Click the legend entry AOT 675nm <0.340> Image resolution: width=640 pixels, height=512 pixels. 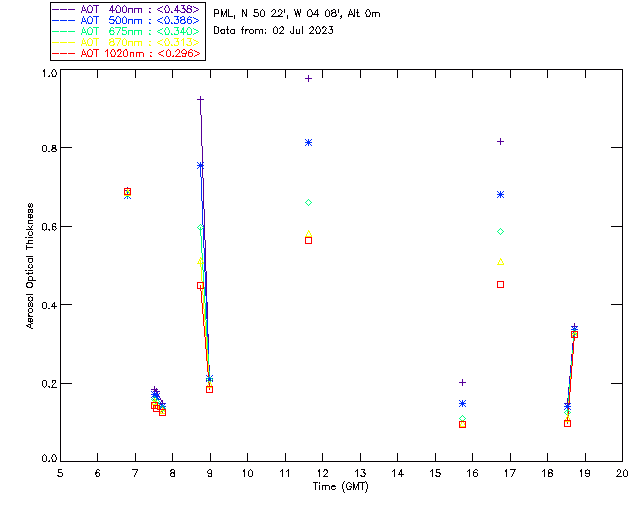126,31
